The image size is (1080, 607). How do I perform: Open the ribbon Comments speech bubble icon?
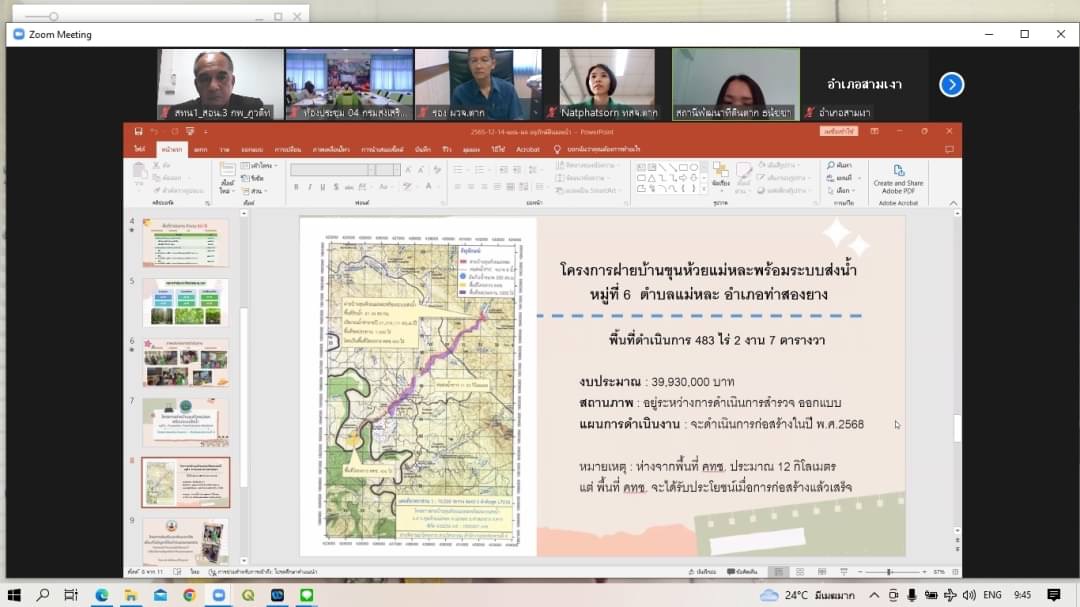coord(949,149)
